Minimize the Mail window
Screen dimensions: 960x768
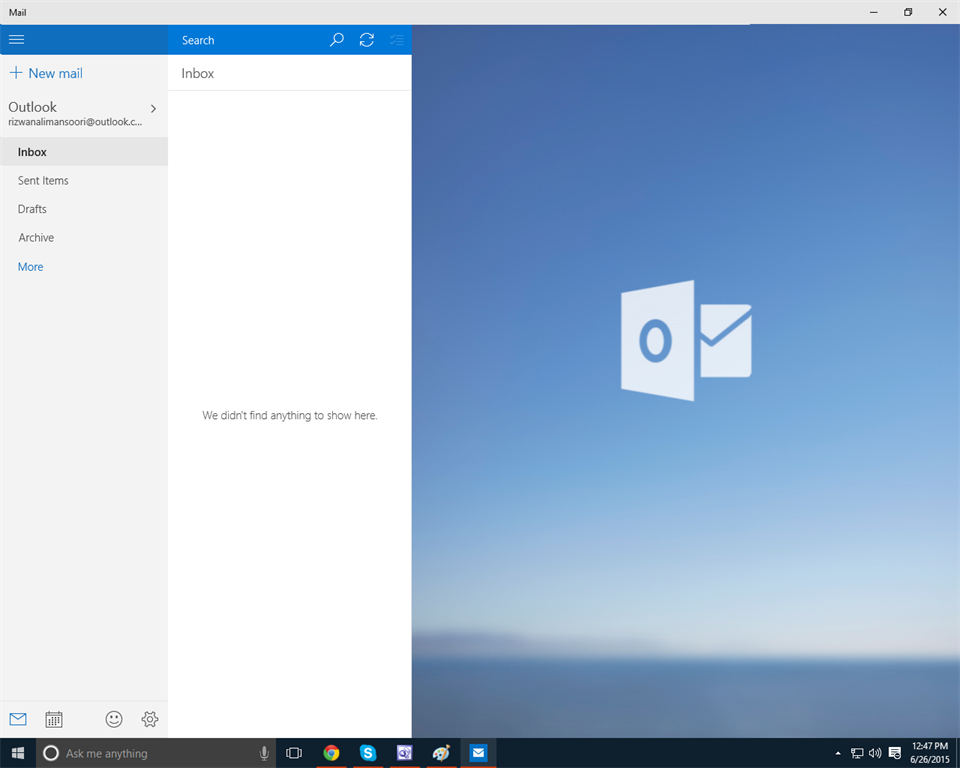[874, 12]
